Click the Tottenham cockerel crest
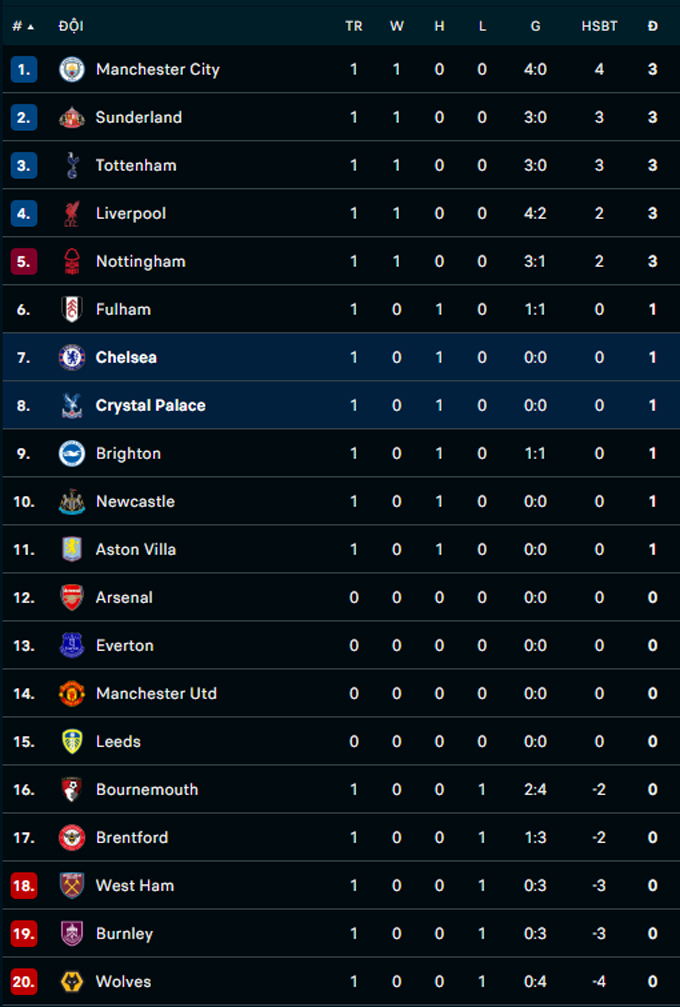This screenshot has height=1007, width=680. pos(72,166)
